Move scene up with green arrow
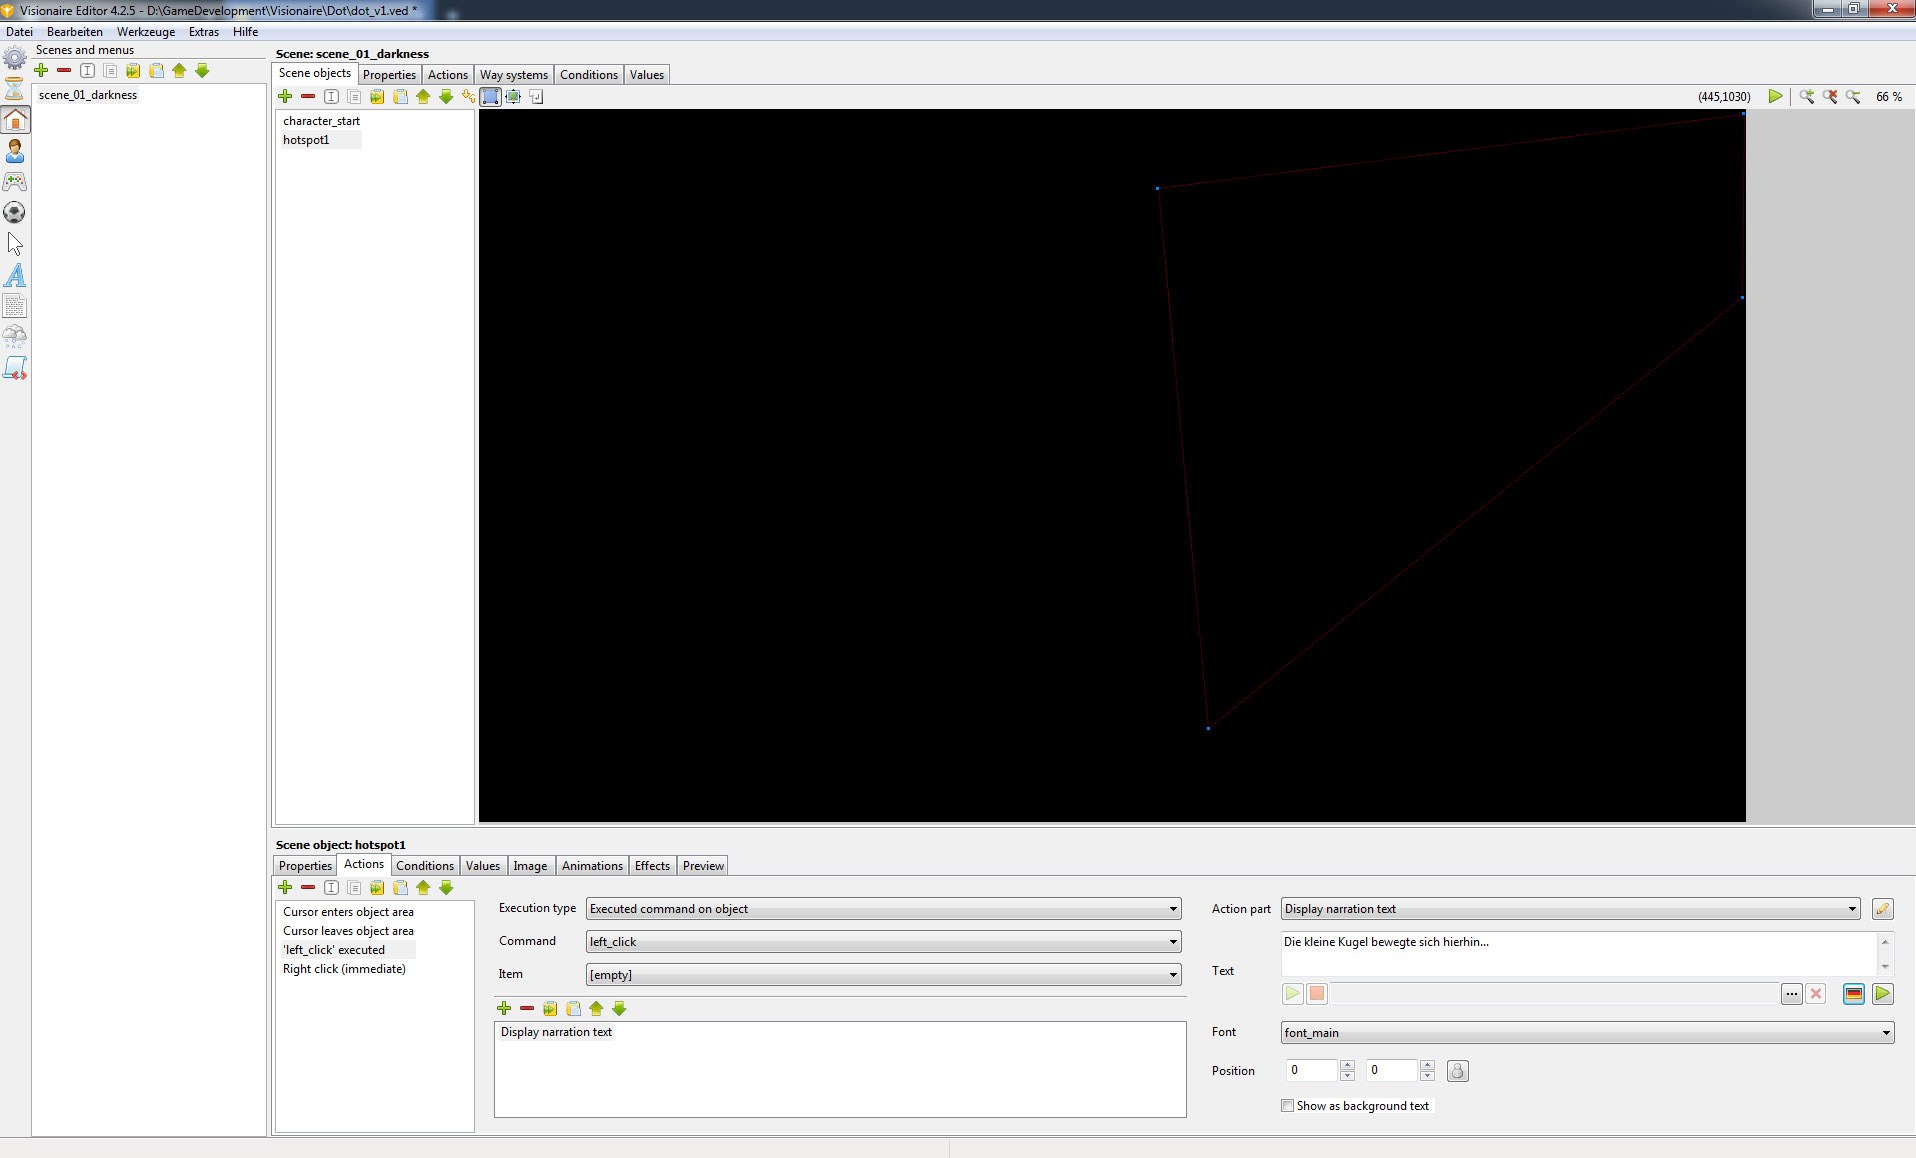1916x1158 pixels. click(179, 70)
